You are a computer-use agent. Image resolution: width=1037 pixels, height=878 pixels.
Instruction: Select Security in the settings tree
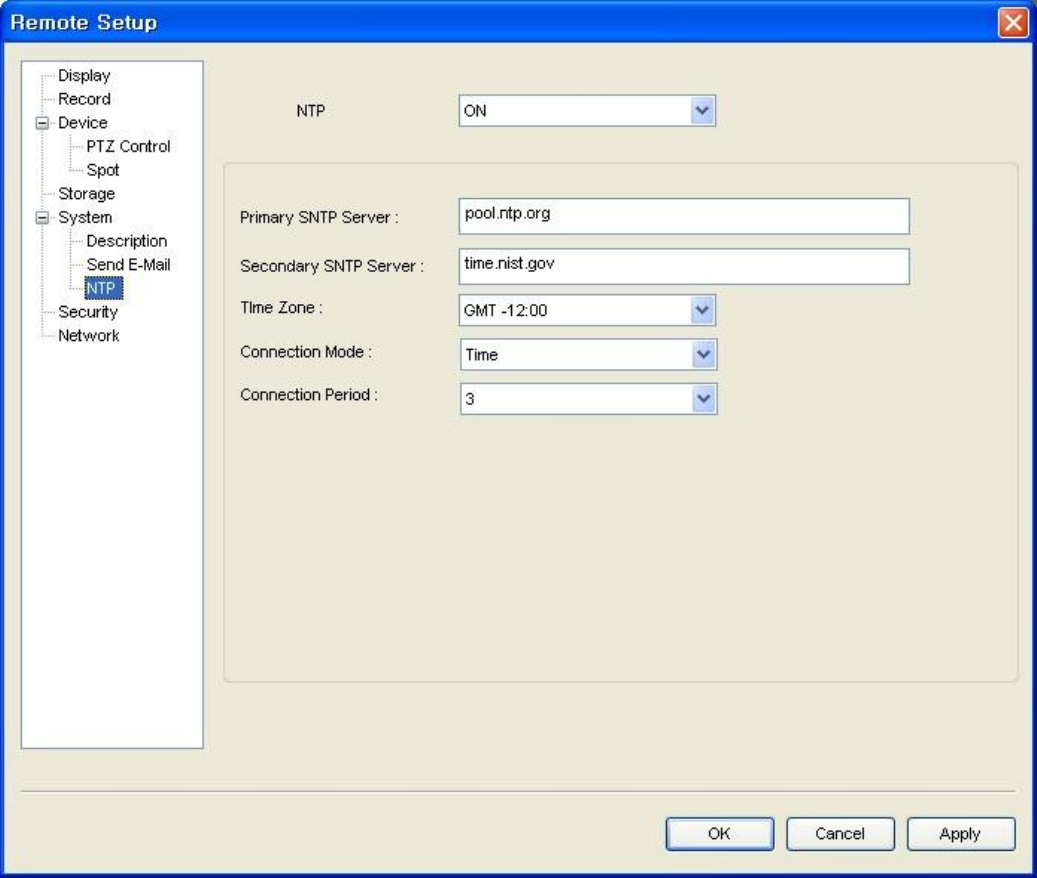coord(88,312)
